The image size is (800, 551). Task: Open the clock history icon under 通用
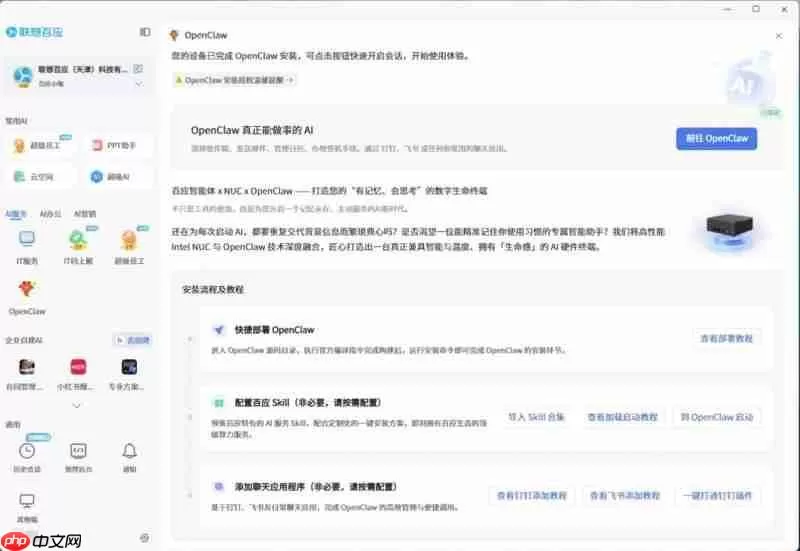(x=27, y=451)
